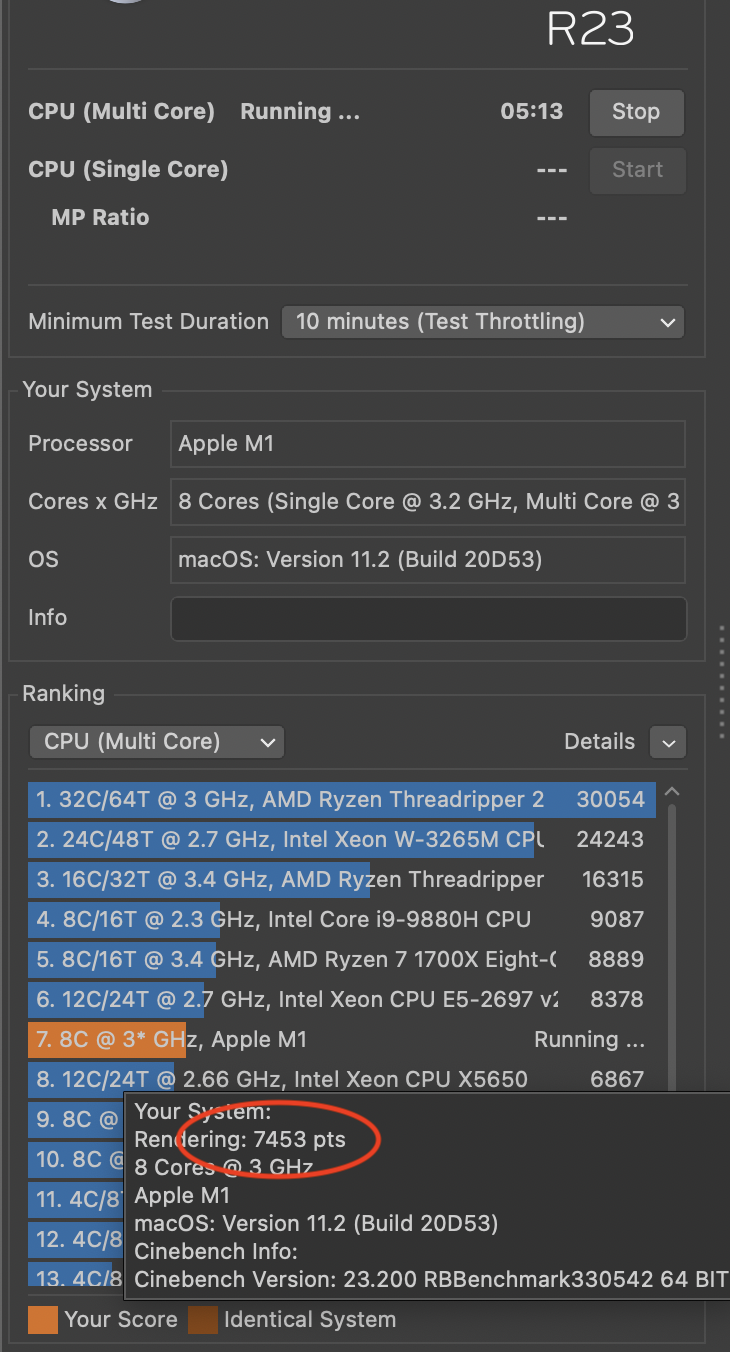Click the R23 logo at the top
Viewport: 730px width, 1352px height.
590,29
